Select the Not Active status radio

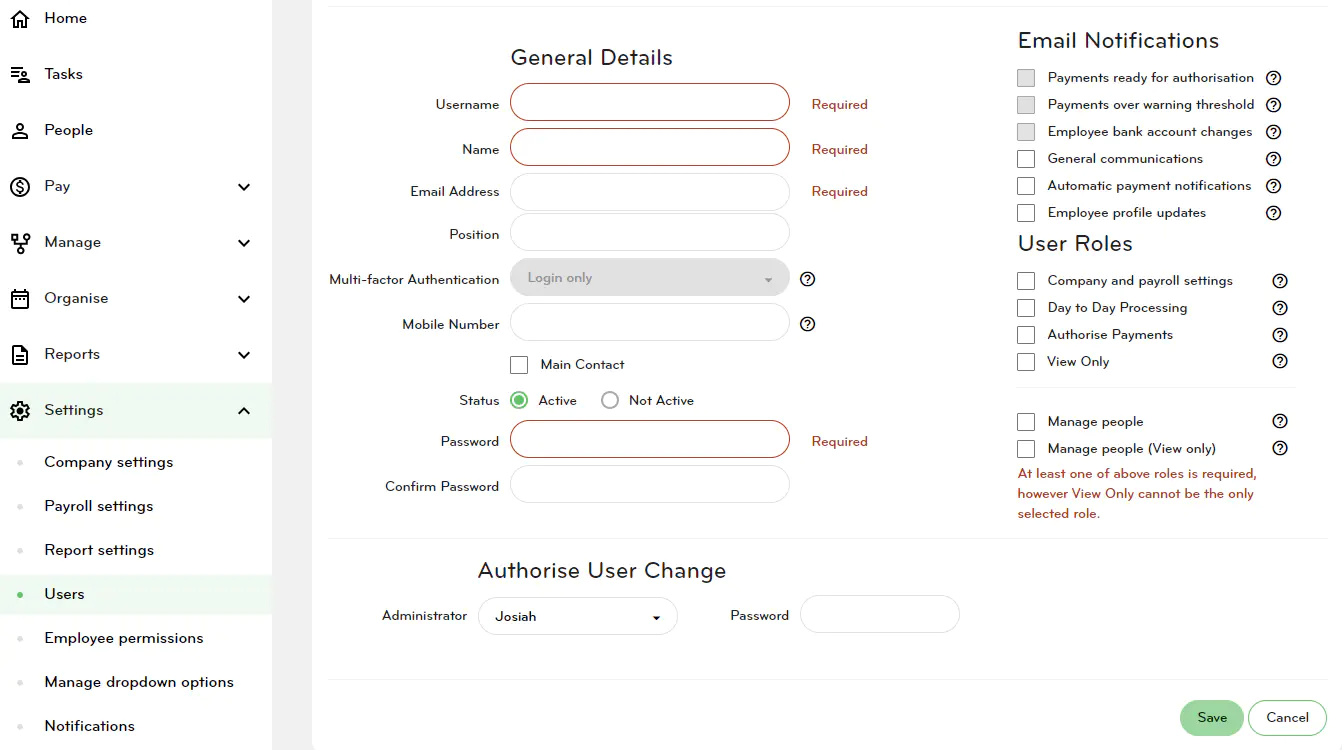click(x=610, y=400)
